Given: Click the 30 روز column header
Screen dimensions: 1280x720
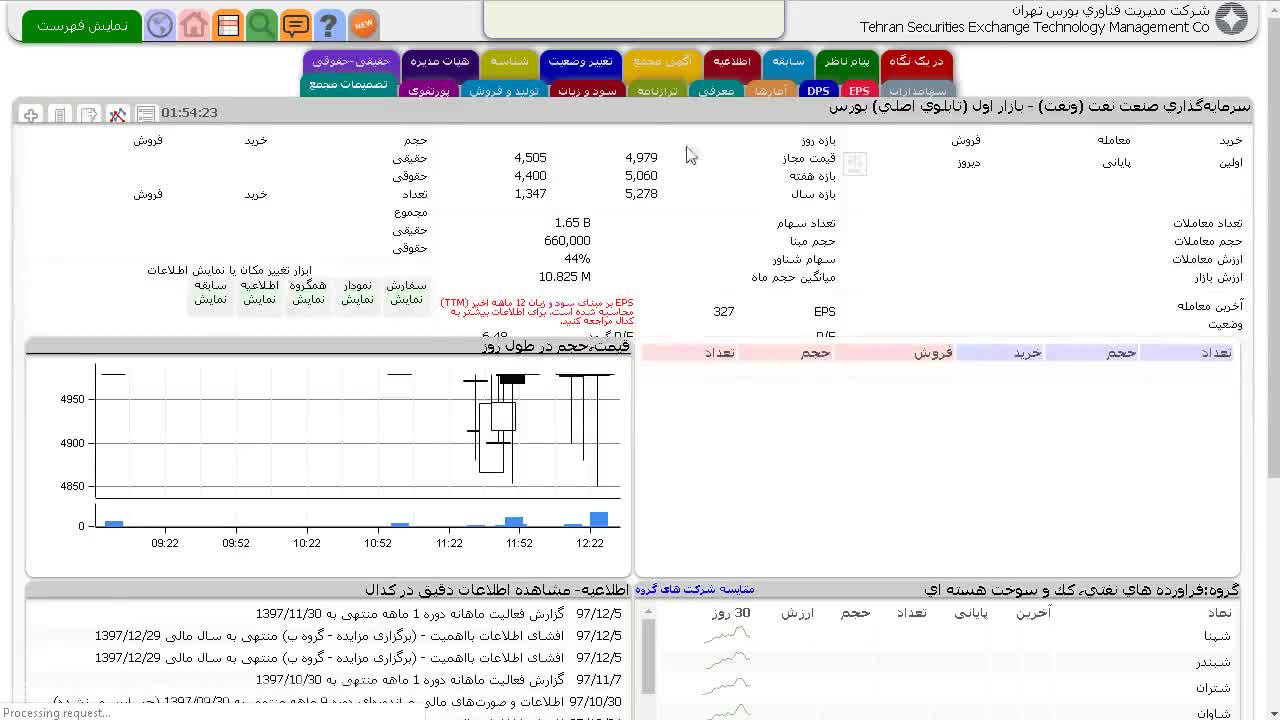Looking at the screenshot, I should (x=731, y=613).
